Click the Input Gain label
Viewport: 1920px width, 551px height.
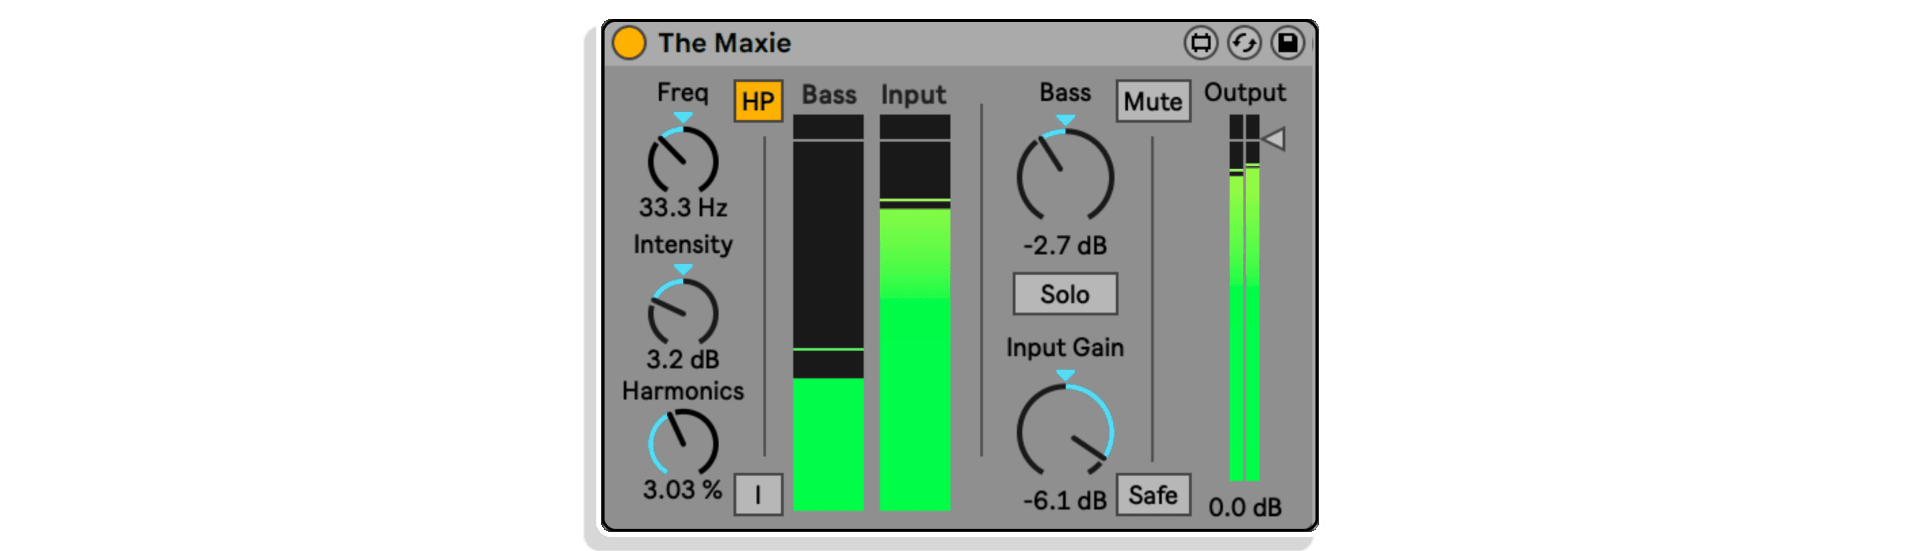(1065, 348)
